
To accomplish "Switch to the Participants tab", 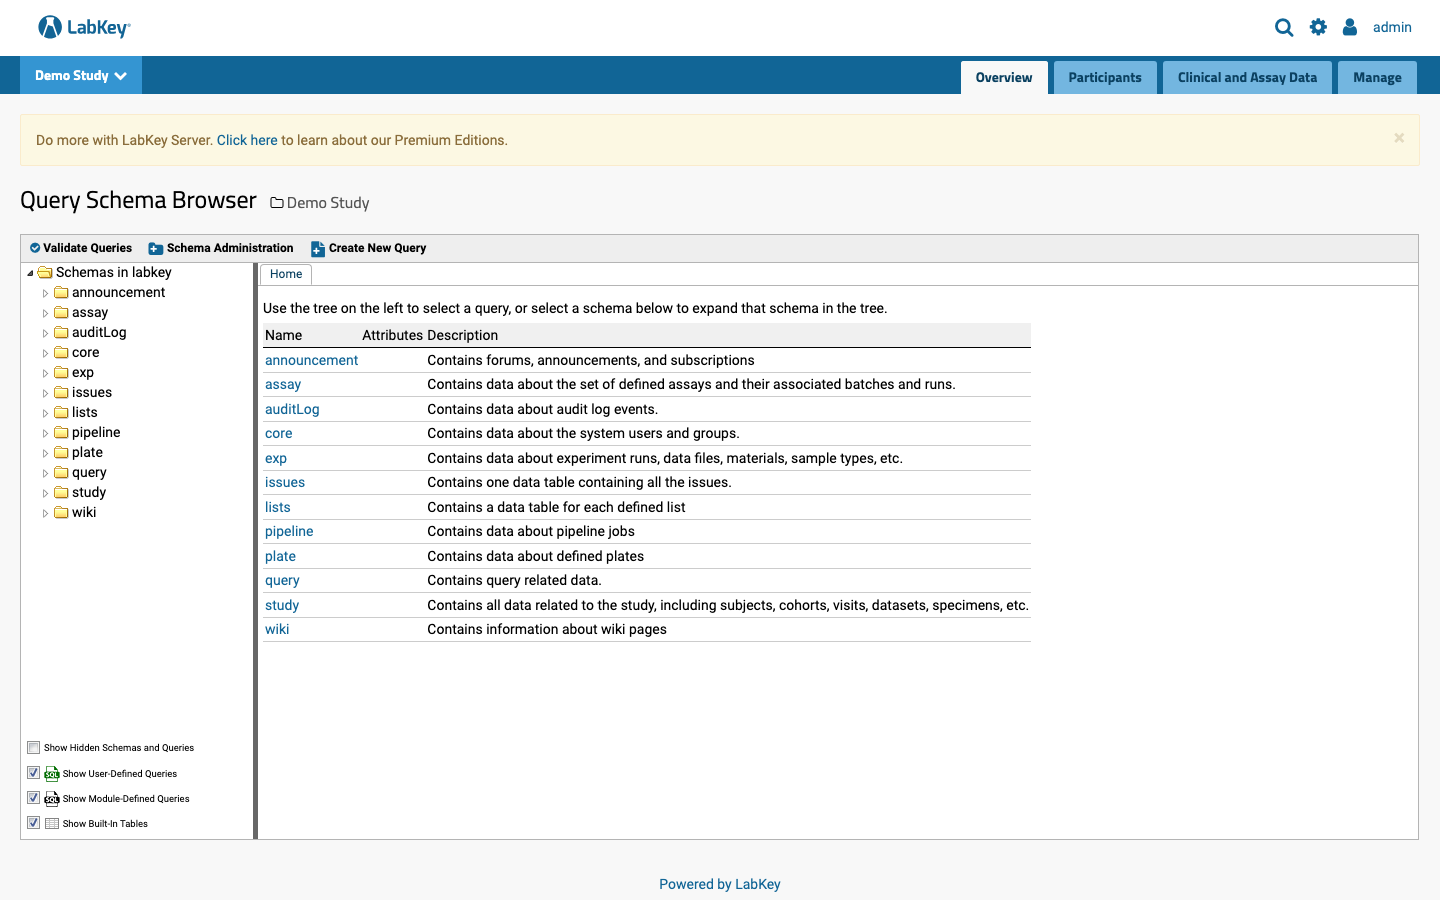I will [x=1105, y=77].
